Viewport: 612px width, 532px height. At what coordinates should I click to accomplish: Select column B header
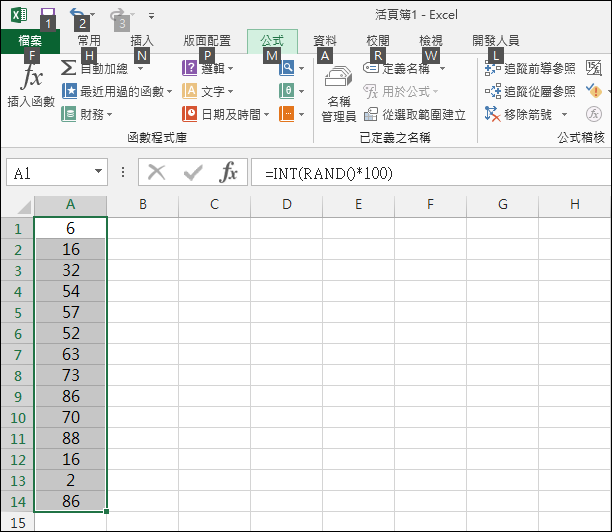[142, 205]
